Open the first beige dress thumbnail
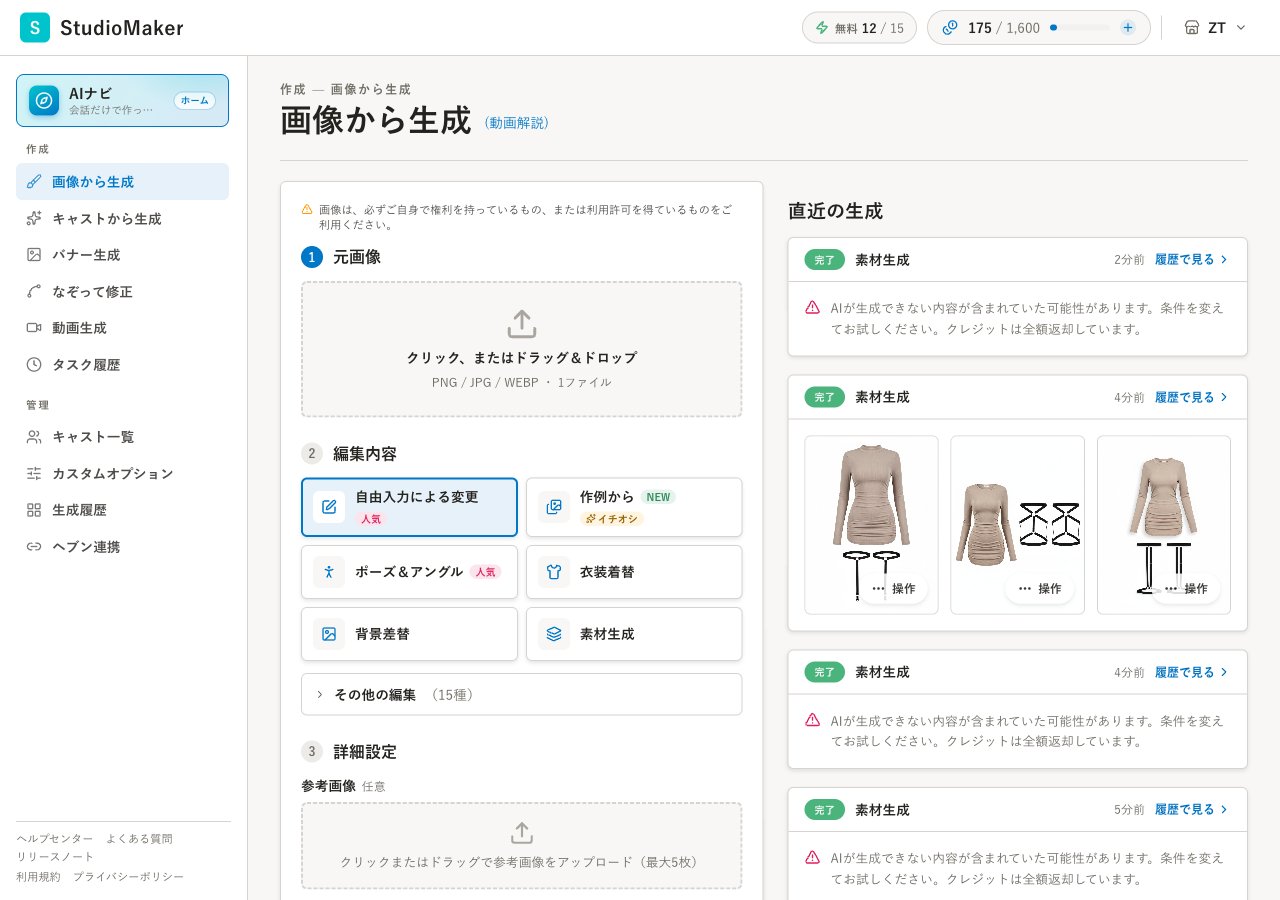 tap(871, 525)
